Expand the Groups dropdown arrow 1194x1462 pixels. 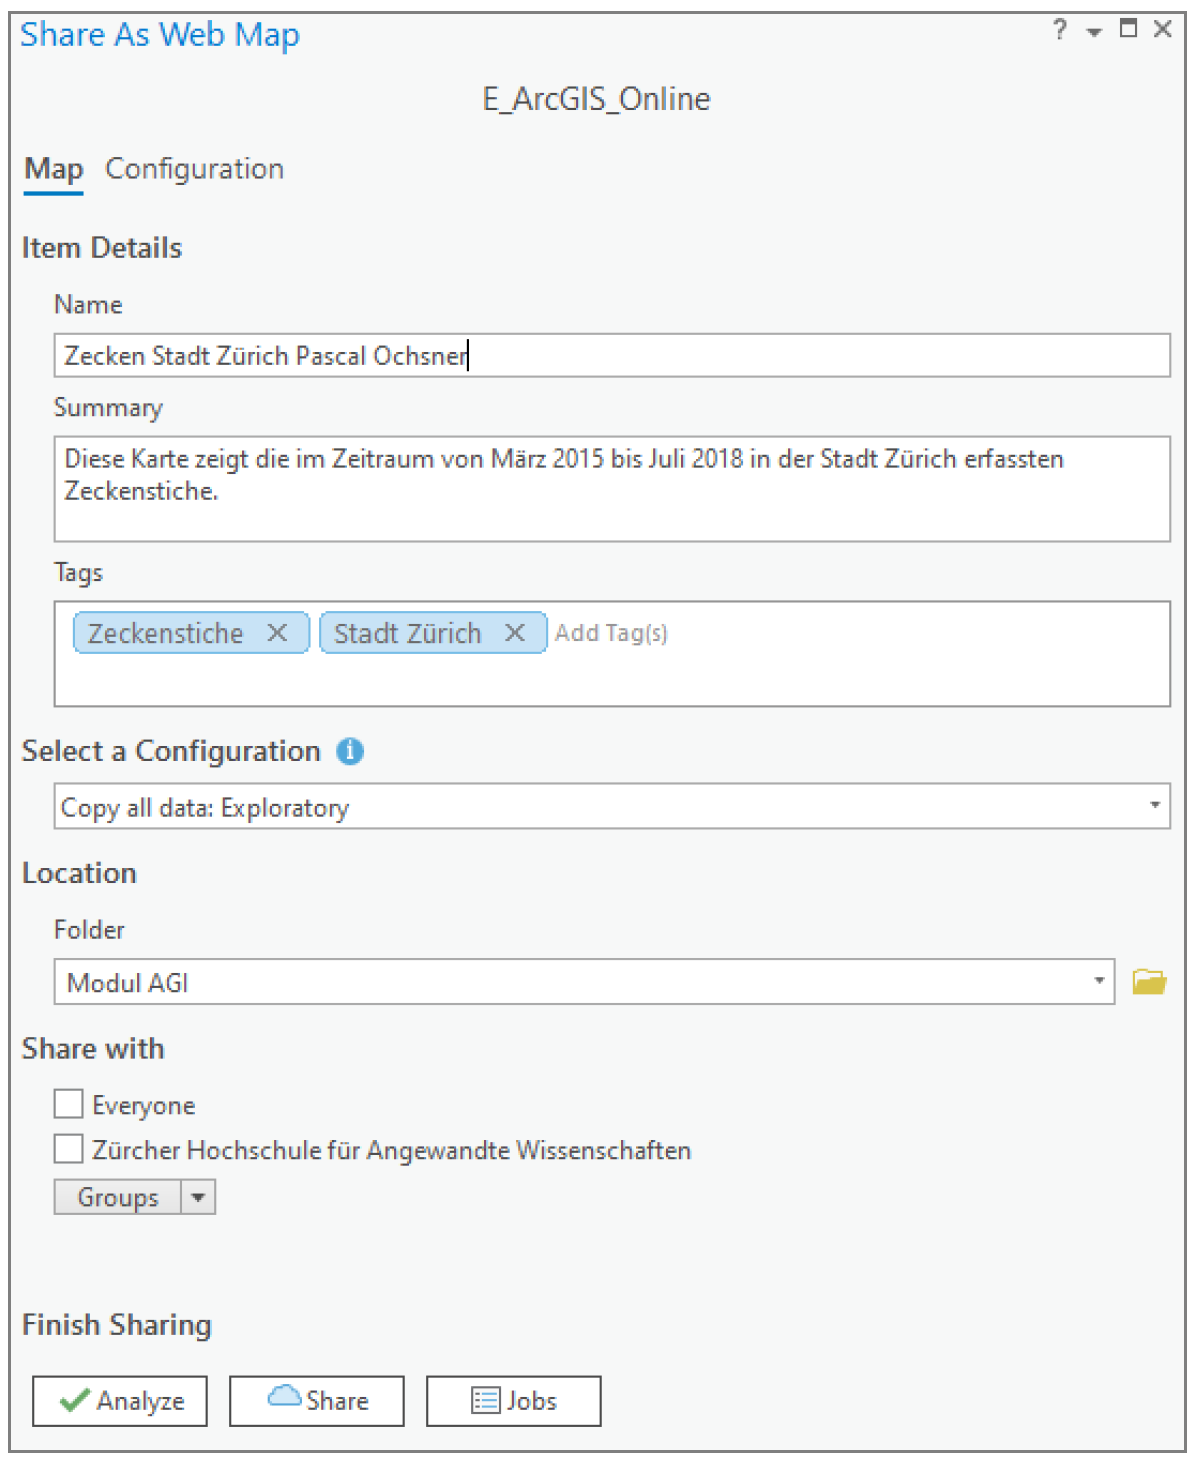click(198, 1197)
